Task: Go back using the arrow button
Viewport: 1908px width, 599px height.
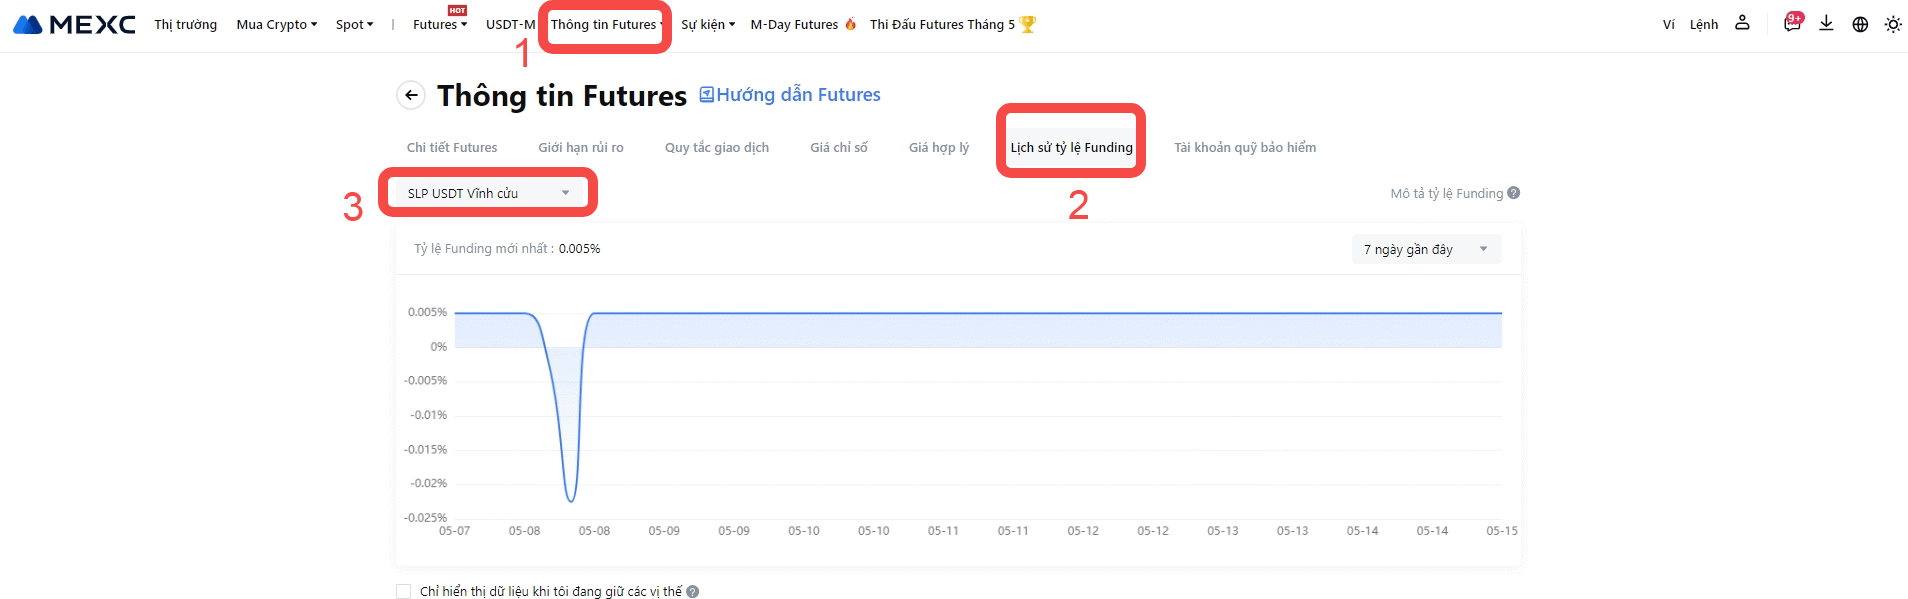Action: [x=411, y=95]
